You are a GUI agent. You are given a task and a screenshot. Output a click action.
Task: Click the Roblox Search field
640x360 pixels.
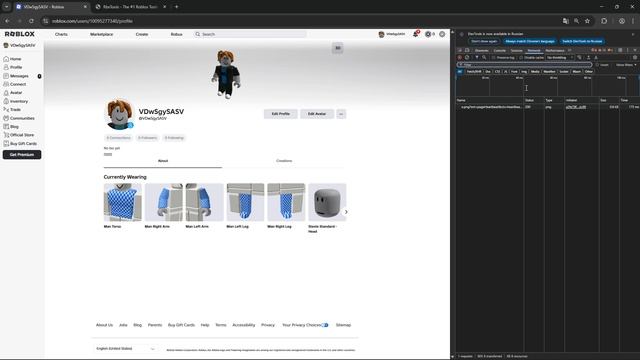click(x=250, y=34)
